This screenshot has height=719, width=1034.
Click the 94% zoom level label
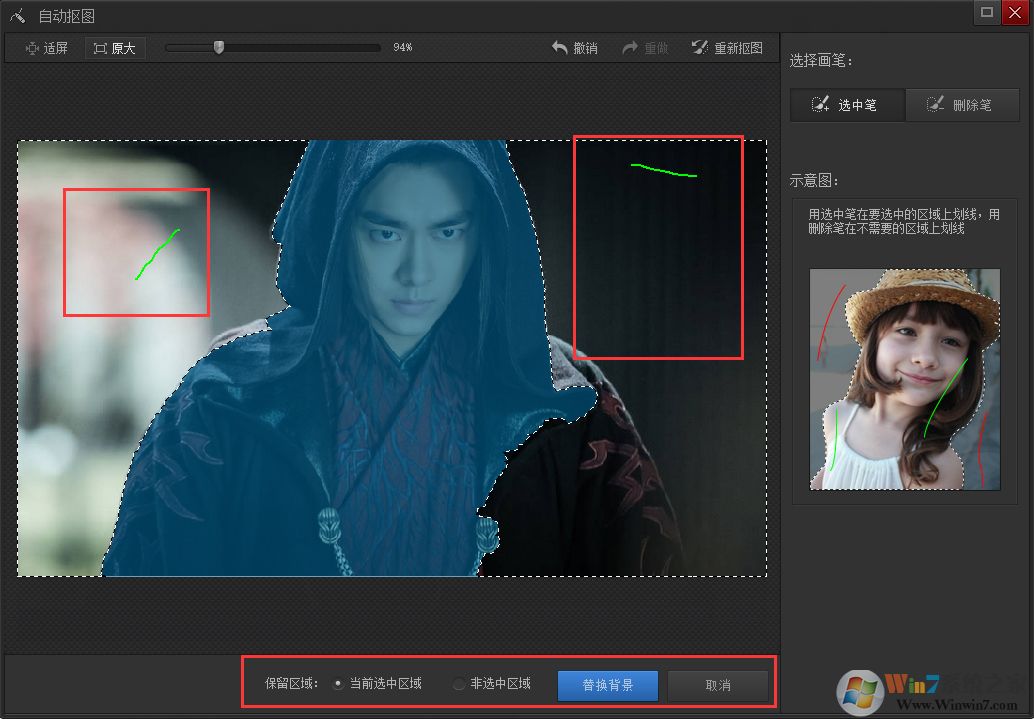(x=403, y=47)
